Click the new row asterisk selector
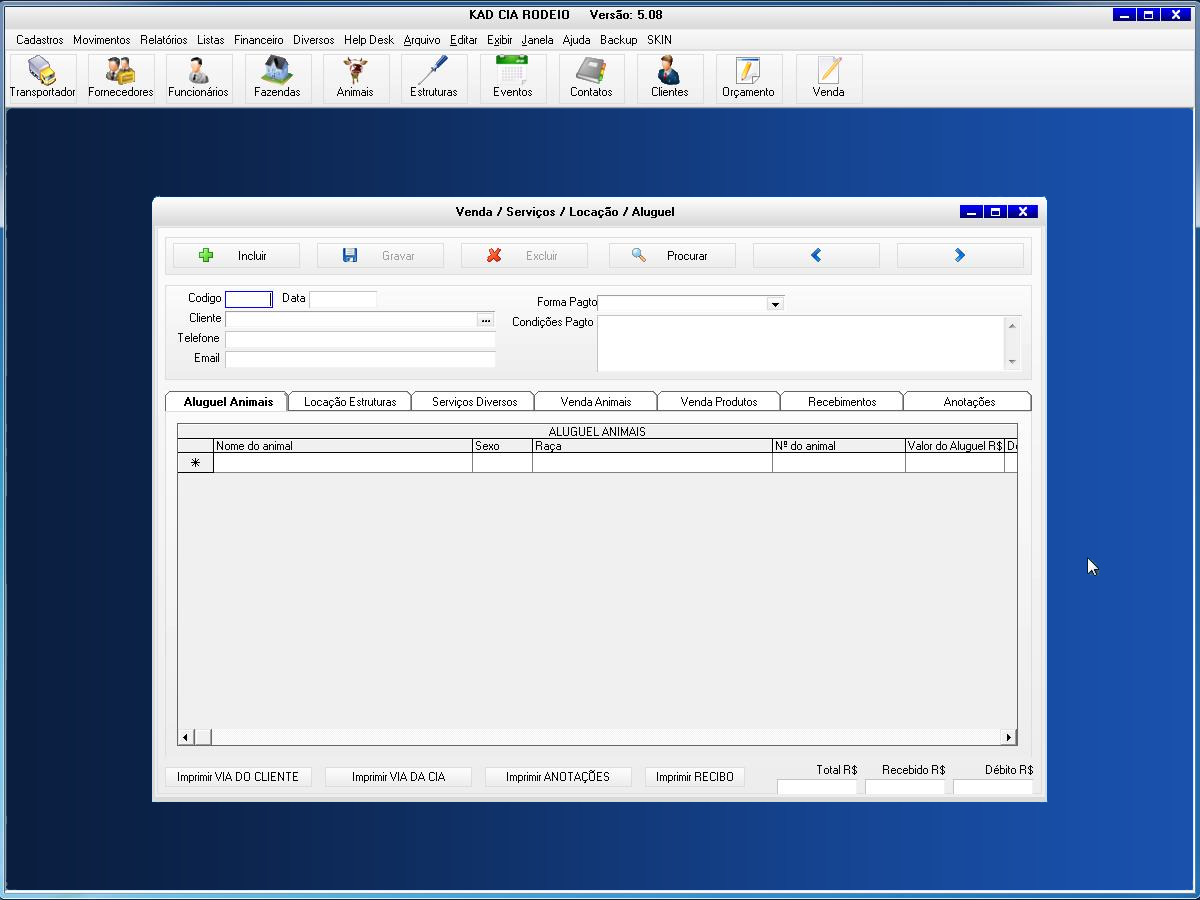 [196, 463]
